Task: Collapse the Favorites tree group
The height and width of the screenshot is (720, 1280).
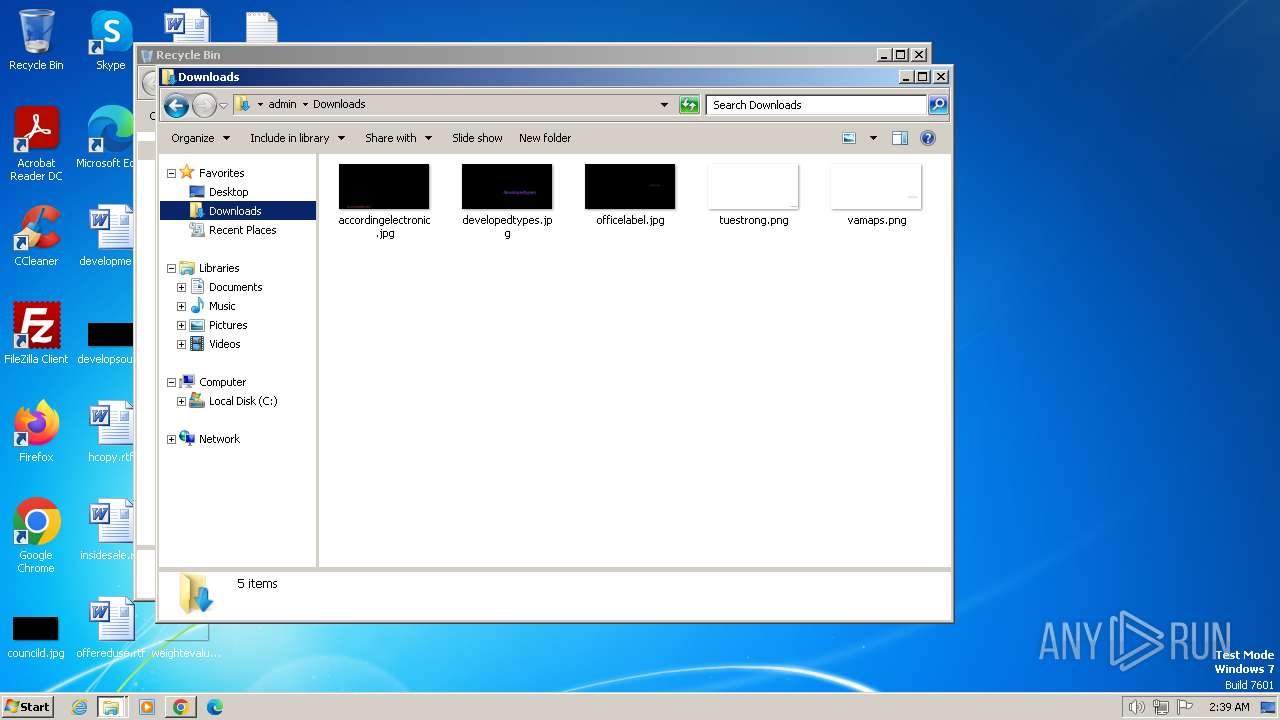Action: click(171, 173)
